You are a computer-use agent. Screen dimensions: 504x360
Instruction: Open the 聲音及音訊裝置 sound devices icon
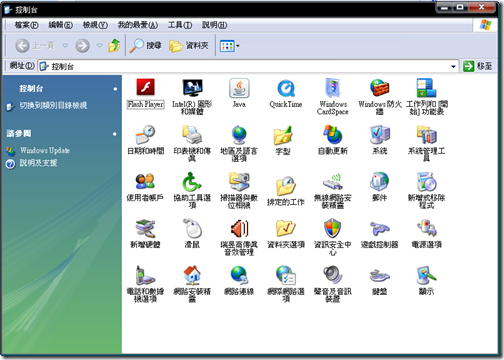[333, 275]
